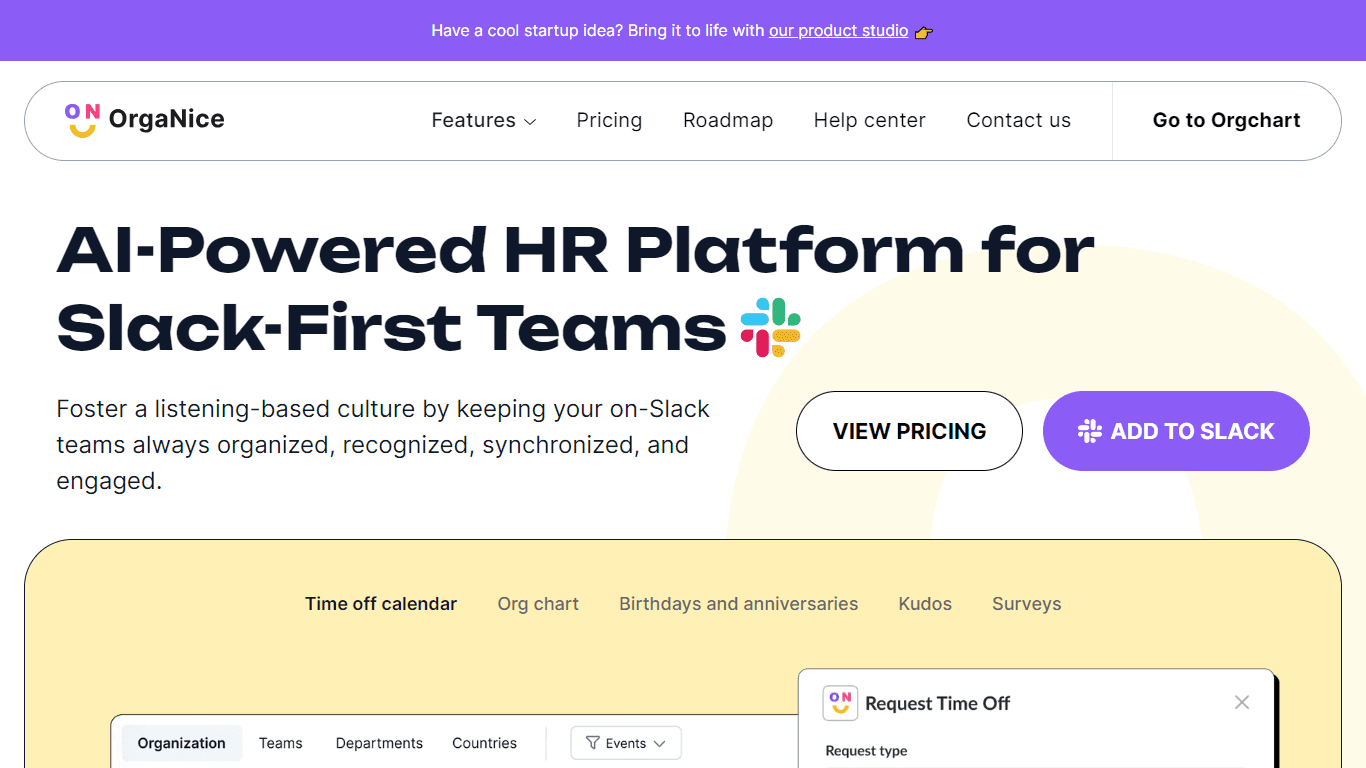Go to the Roadmap page
The width and height of the screenshot is (1366, 768).
click(x=728, y=120)
